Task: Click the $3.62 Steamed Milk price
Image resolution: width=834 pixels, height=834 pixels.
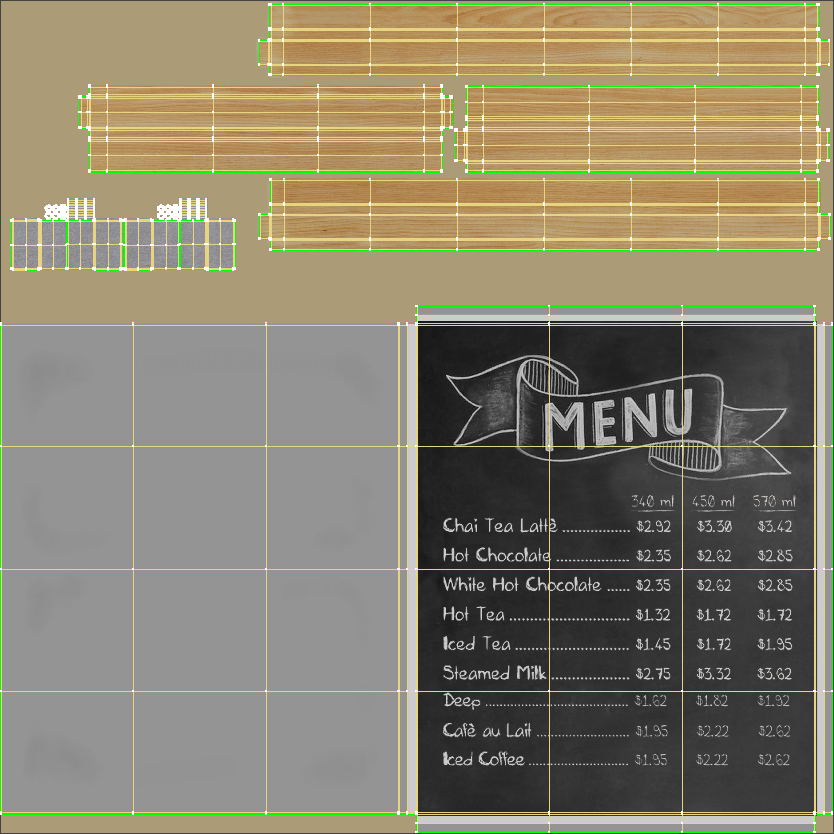Action: pos(775,673)
